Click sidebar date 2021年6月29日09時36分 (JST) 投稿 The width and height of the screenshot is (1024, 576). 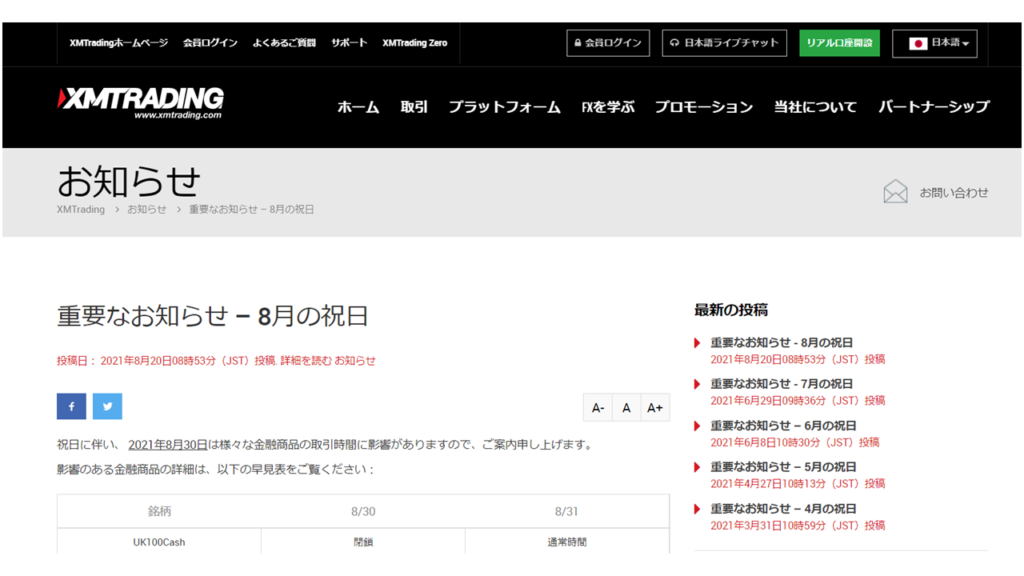[797, 401]
